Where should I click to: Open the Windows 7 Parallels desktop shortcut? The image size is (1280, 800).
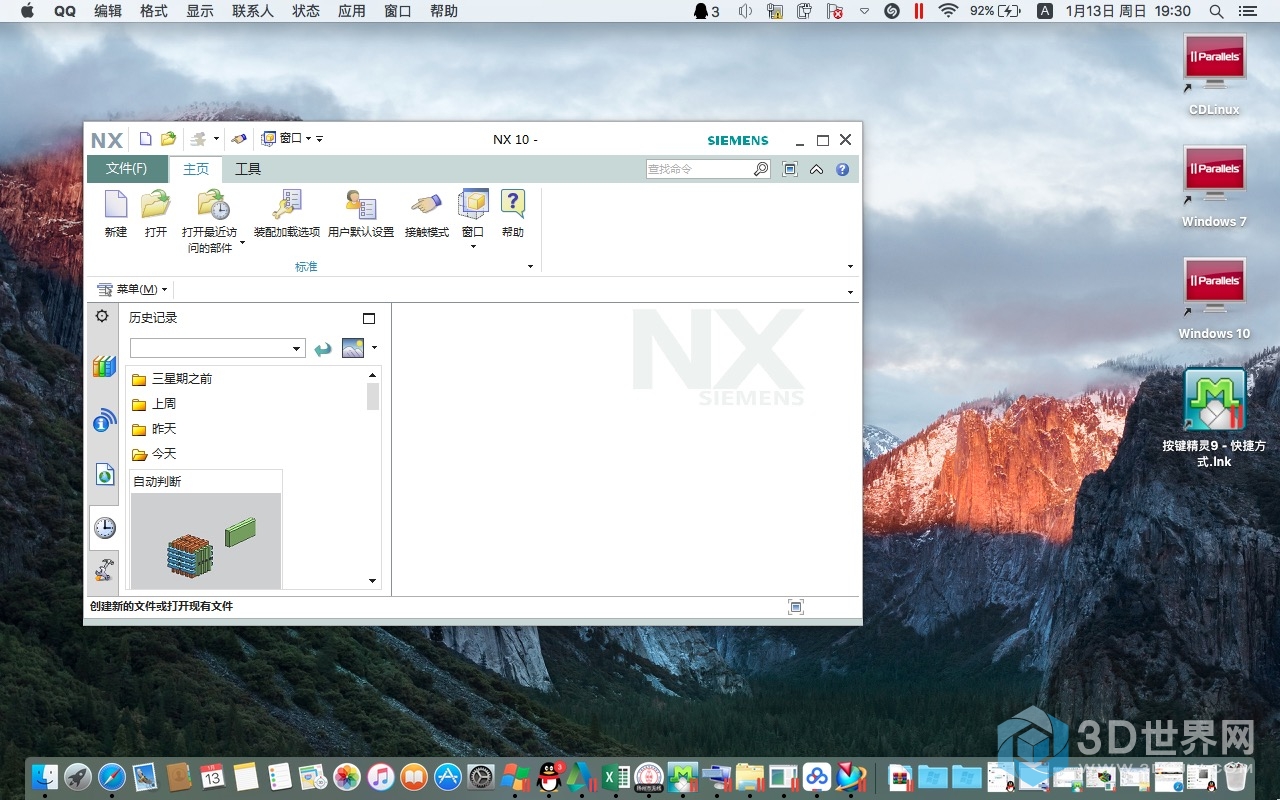(x=1214, y=187)
